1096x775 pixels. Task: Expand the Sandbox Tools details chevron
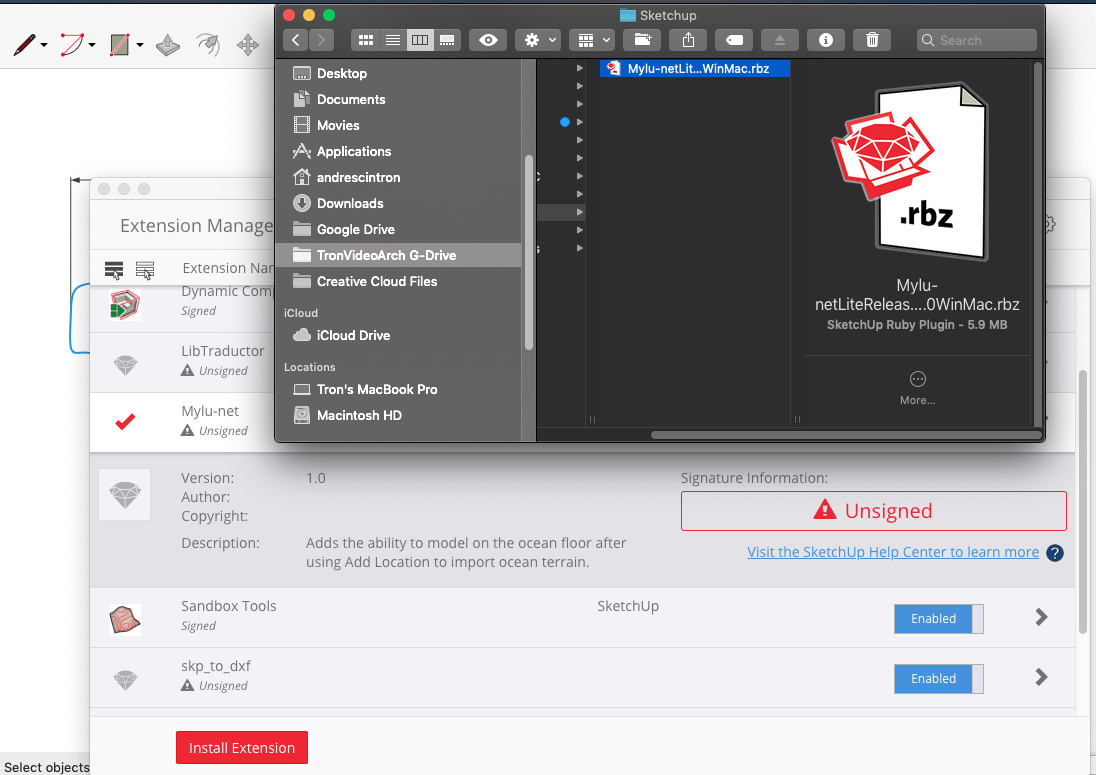tap(1040, 618)
